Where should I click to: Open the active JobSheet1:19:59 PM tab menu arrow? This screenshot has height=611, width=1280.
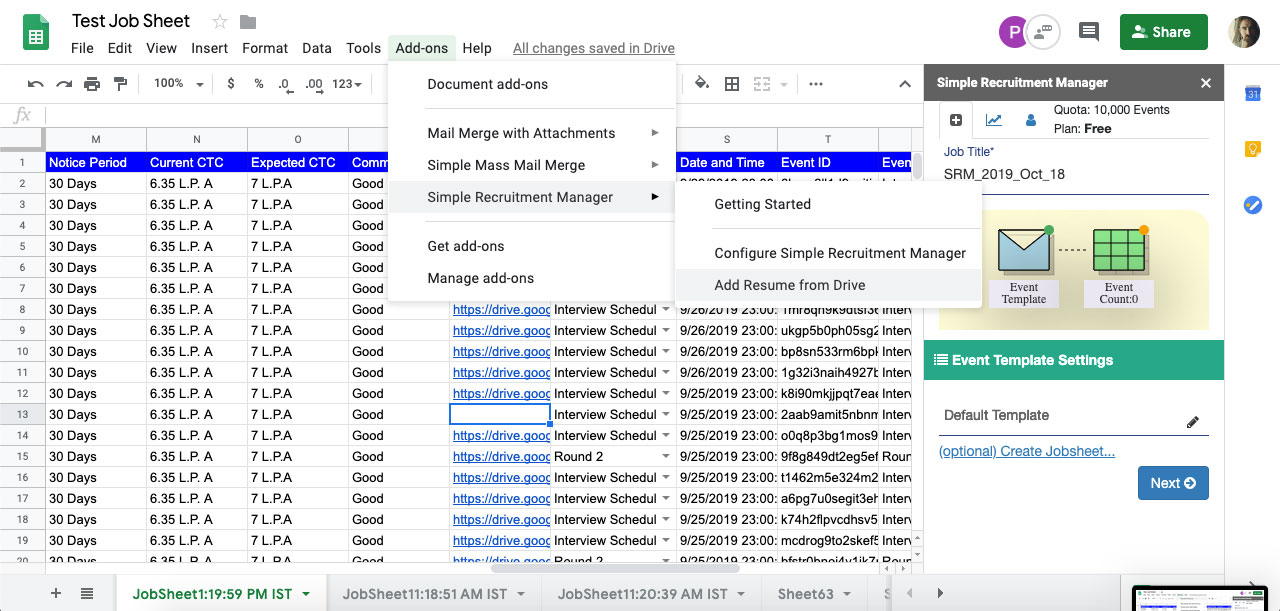click(x=306, y=594)
